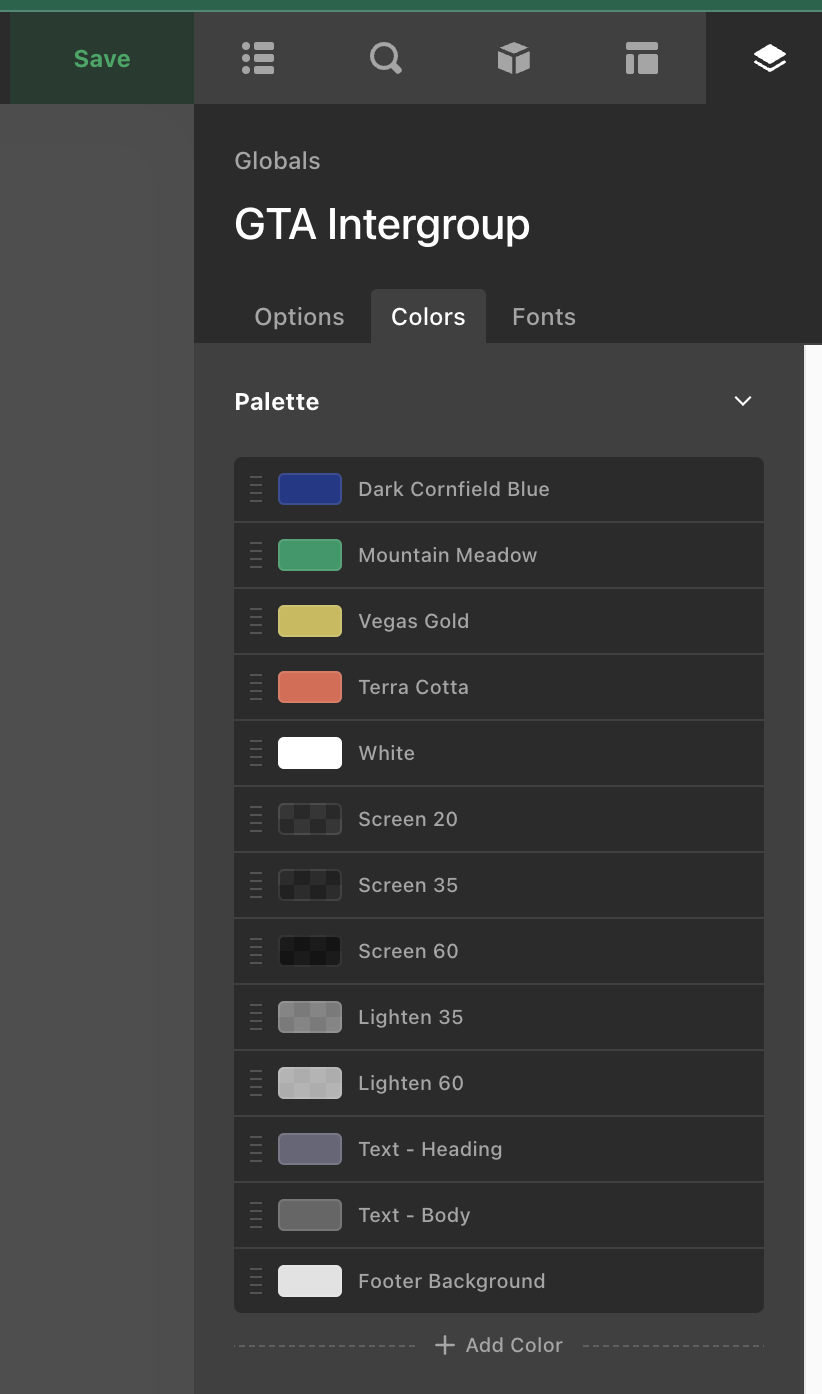
Task: Click drag handle beside Dark Cornfield Blue
Action: pyautogui.click(x=256, y=489)
